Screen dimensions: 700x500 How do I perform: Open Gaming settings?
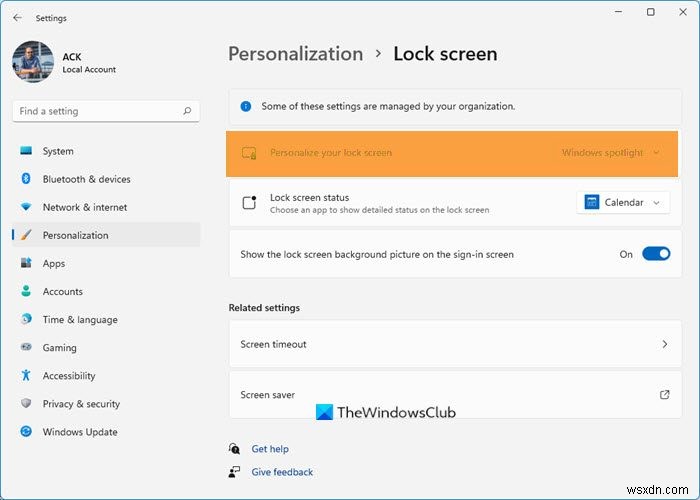pos(106,347)
